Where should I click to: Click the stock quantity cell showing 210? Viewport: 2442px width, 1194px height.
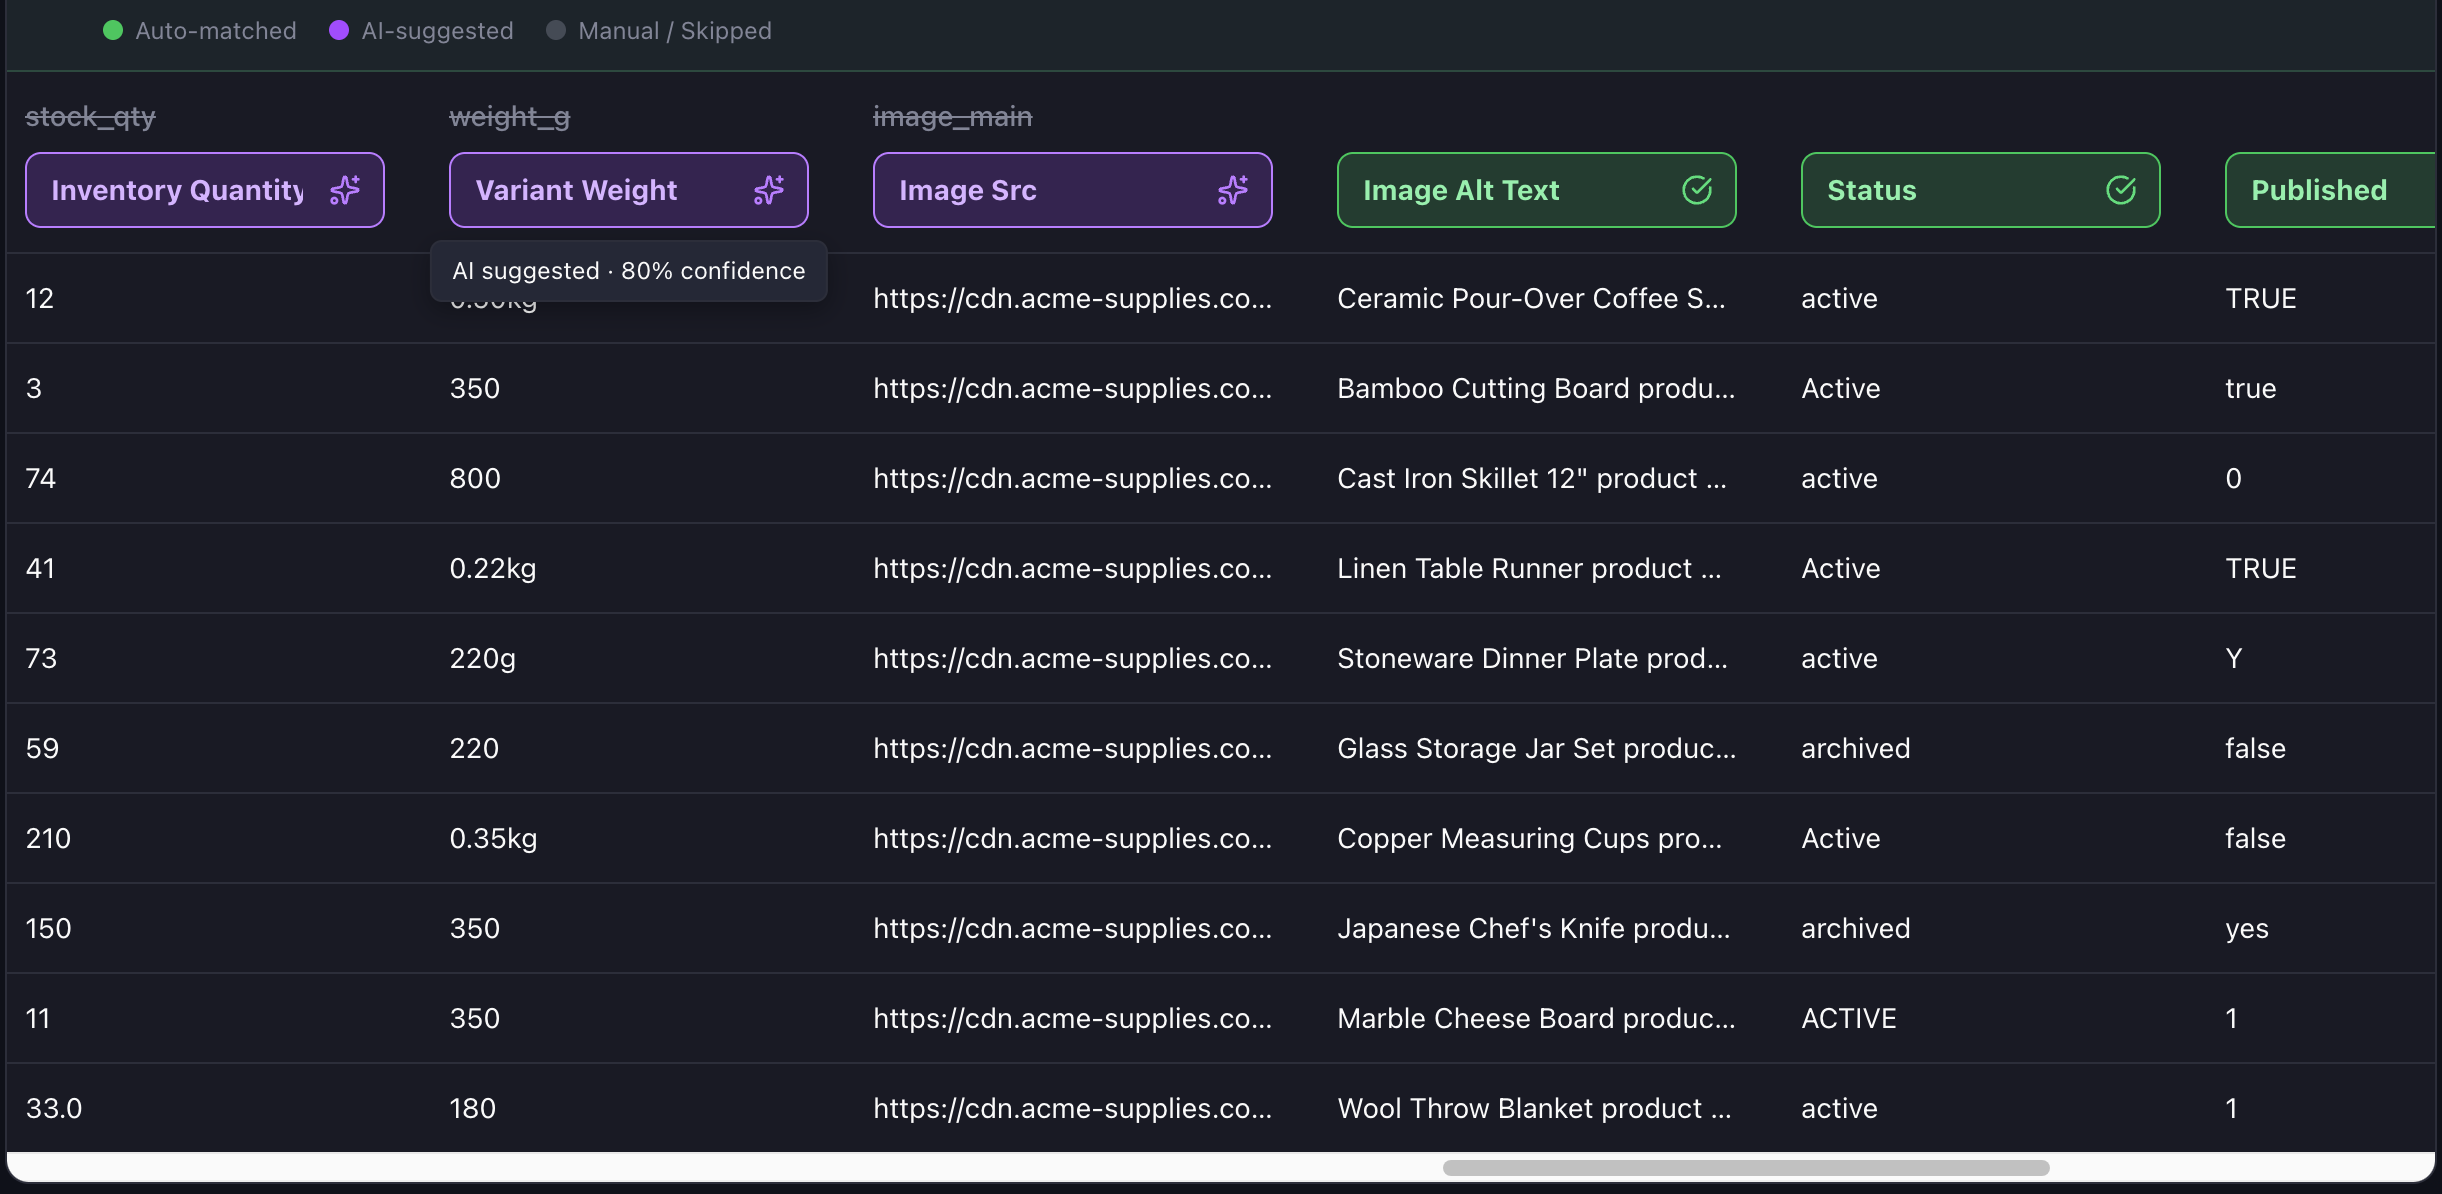coord(48,838)
